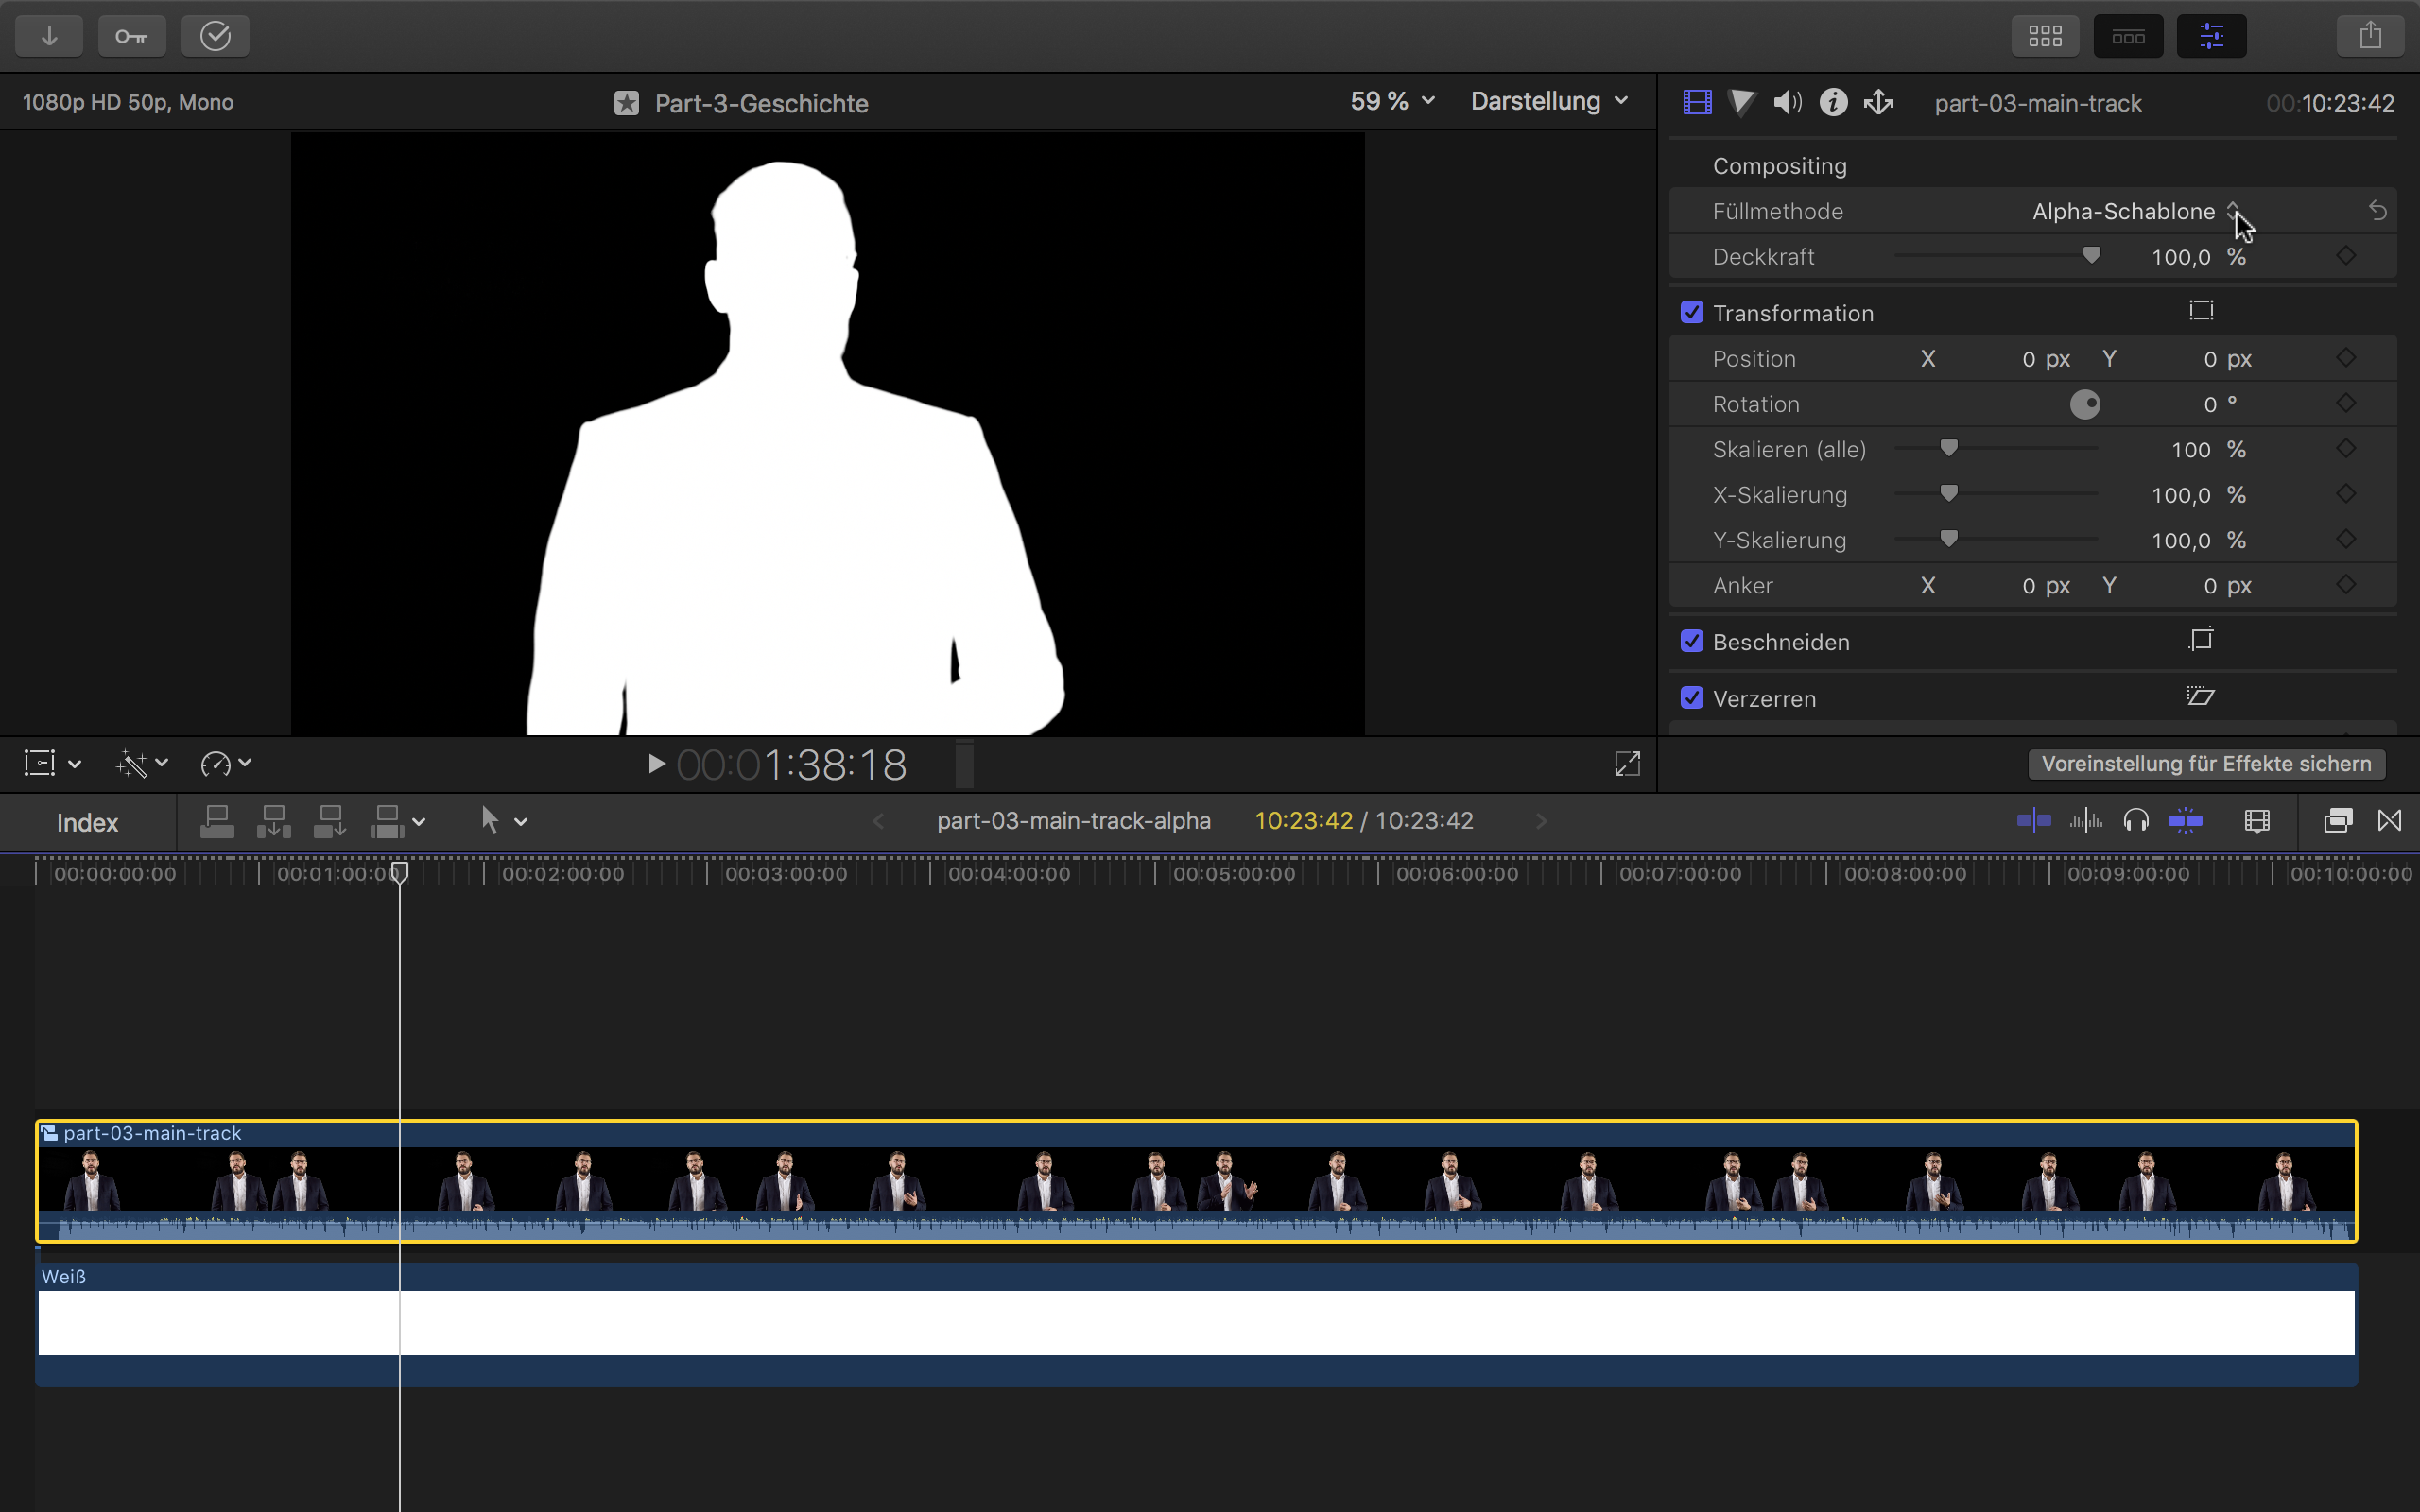The image size is (2420, 1512).
Task: Play the viewer from playhead
Action: coord(656,764)
